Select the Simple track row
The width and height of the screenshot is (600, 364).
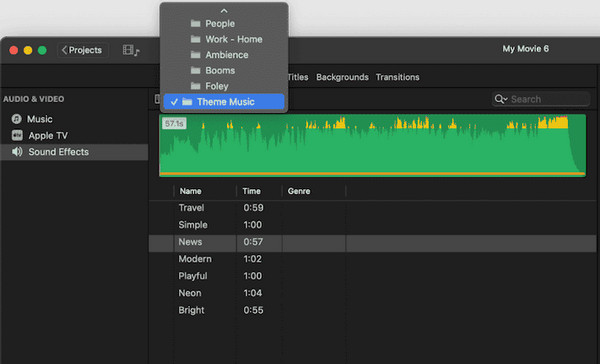click(x=372, y=225)
